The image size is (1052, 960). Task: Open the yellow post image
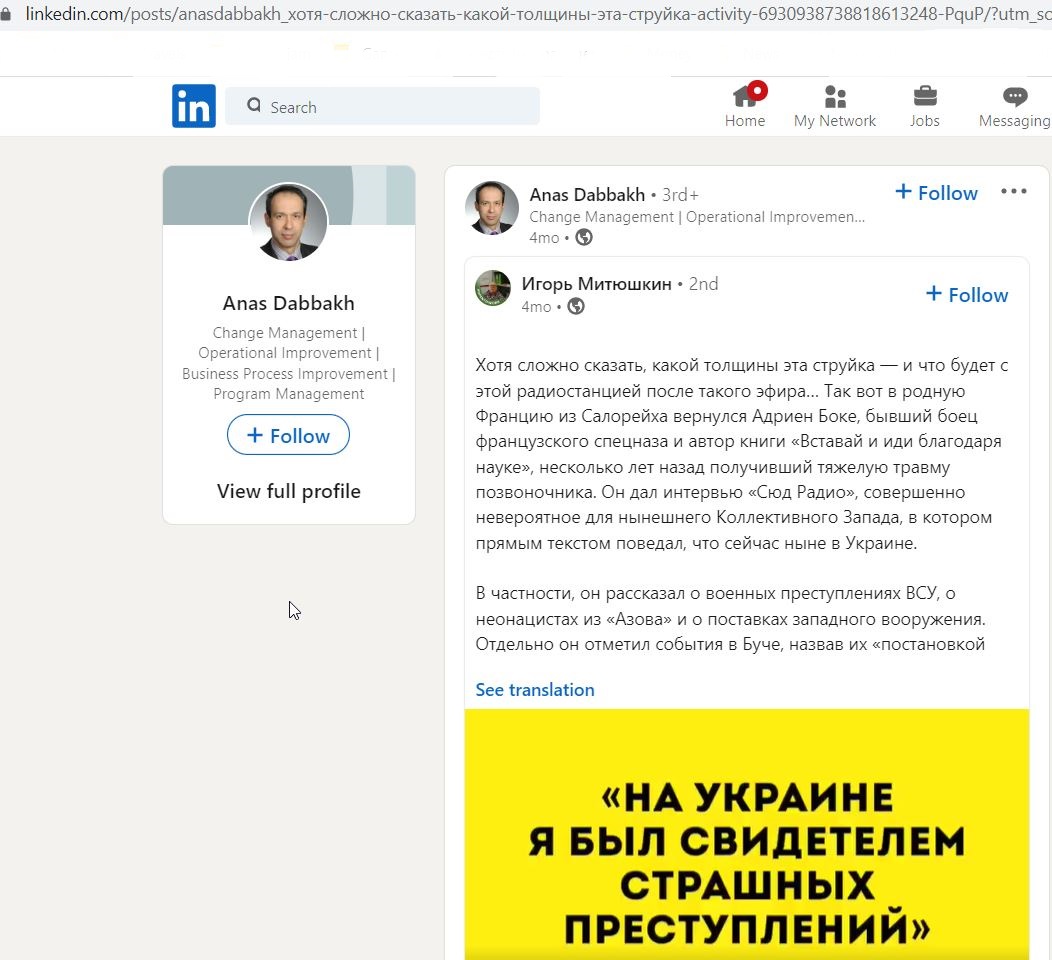pyautogui.click(x=747, y=834)
